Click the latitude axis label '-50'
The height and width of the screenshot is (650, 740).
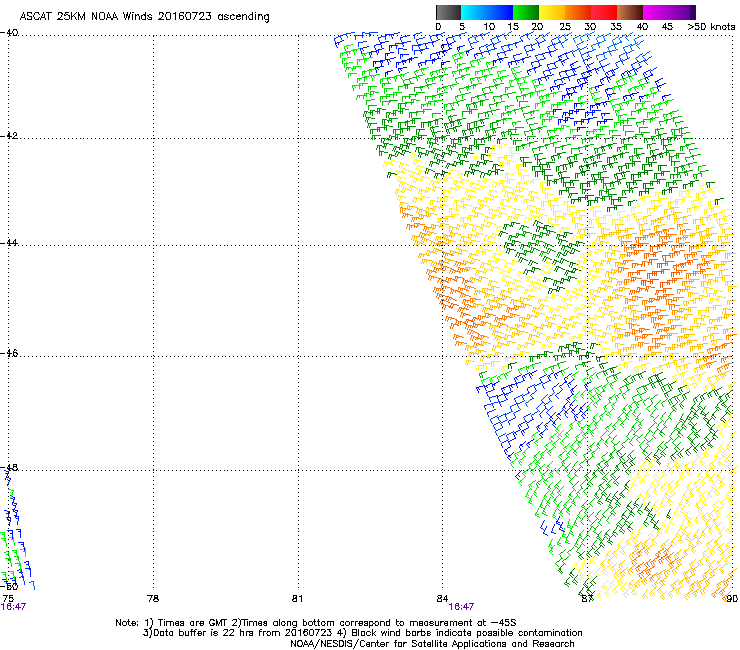[x=9, y=587]
